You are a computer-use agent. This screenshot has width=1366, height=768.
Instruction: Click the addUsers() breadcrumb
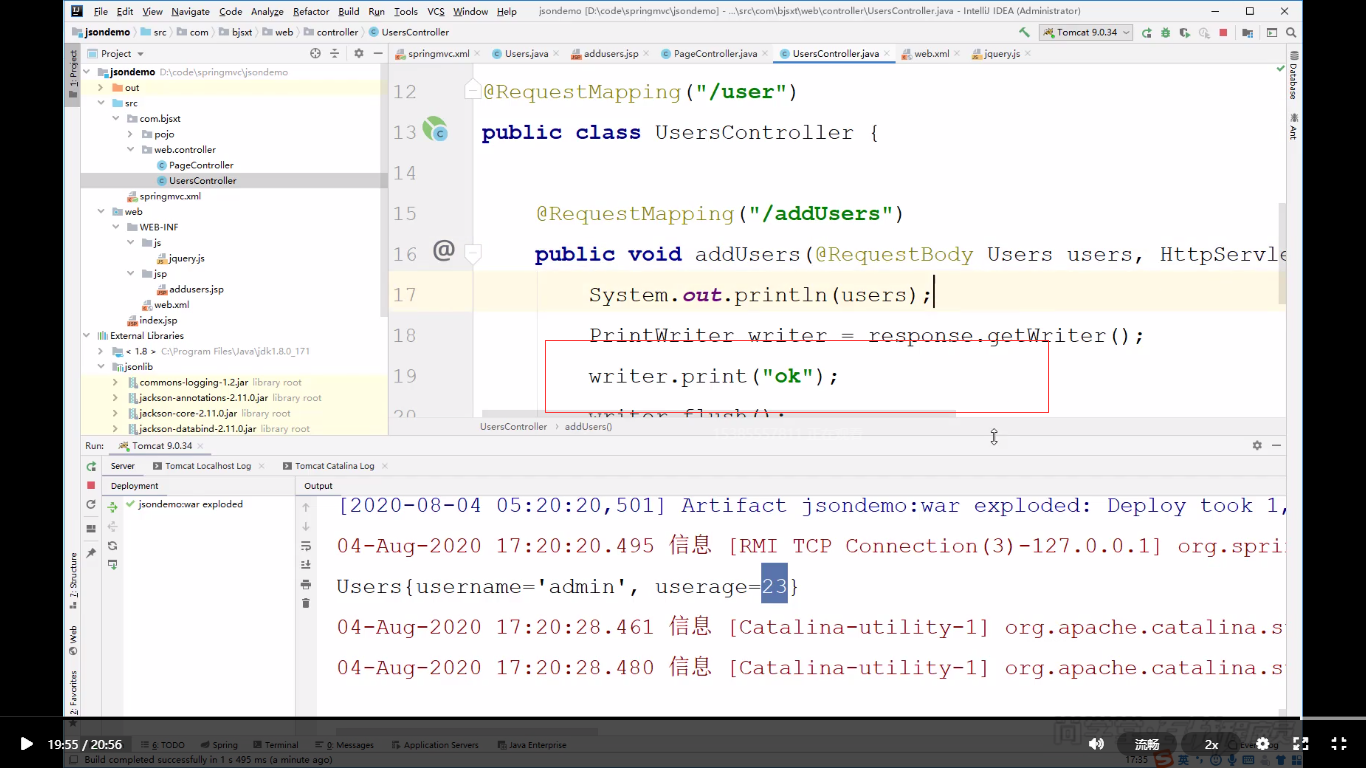pyautogui.click(x=588, y=427)
